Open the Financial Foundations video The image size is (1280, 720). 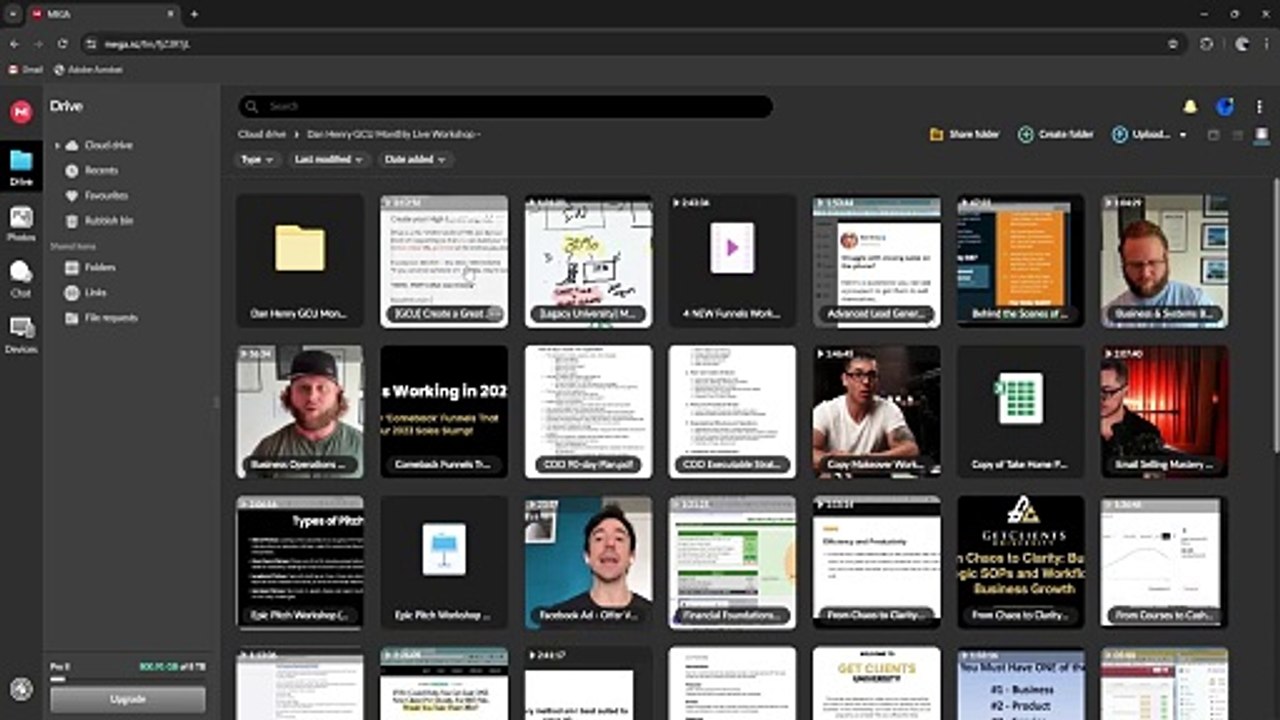(732, 562)
